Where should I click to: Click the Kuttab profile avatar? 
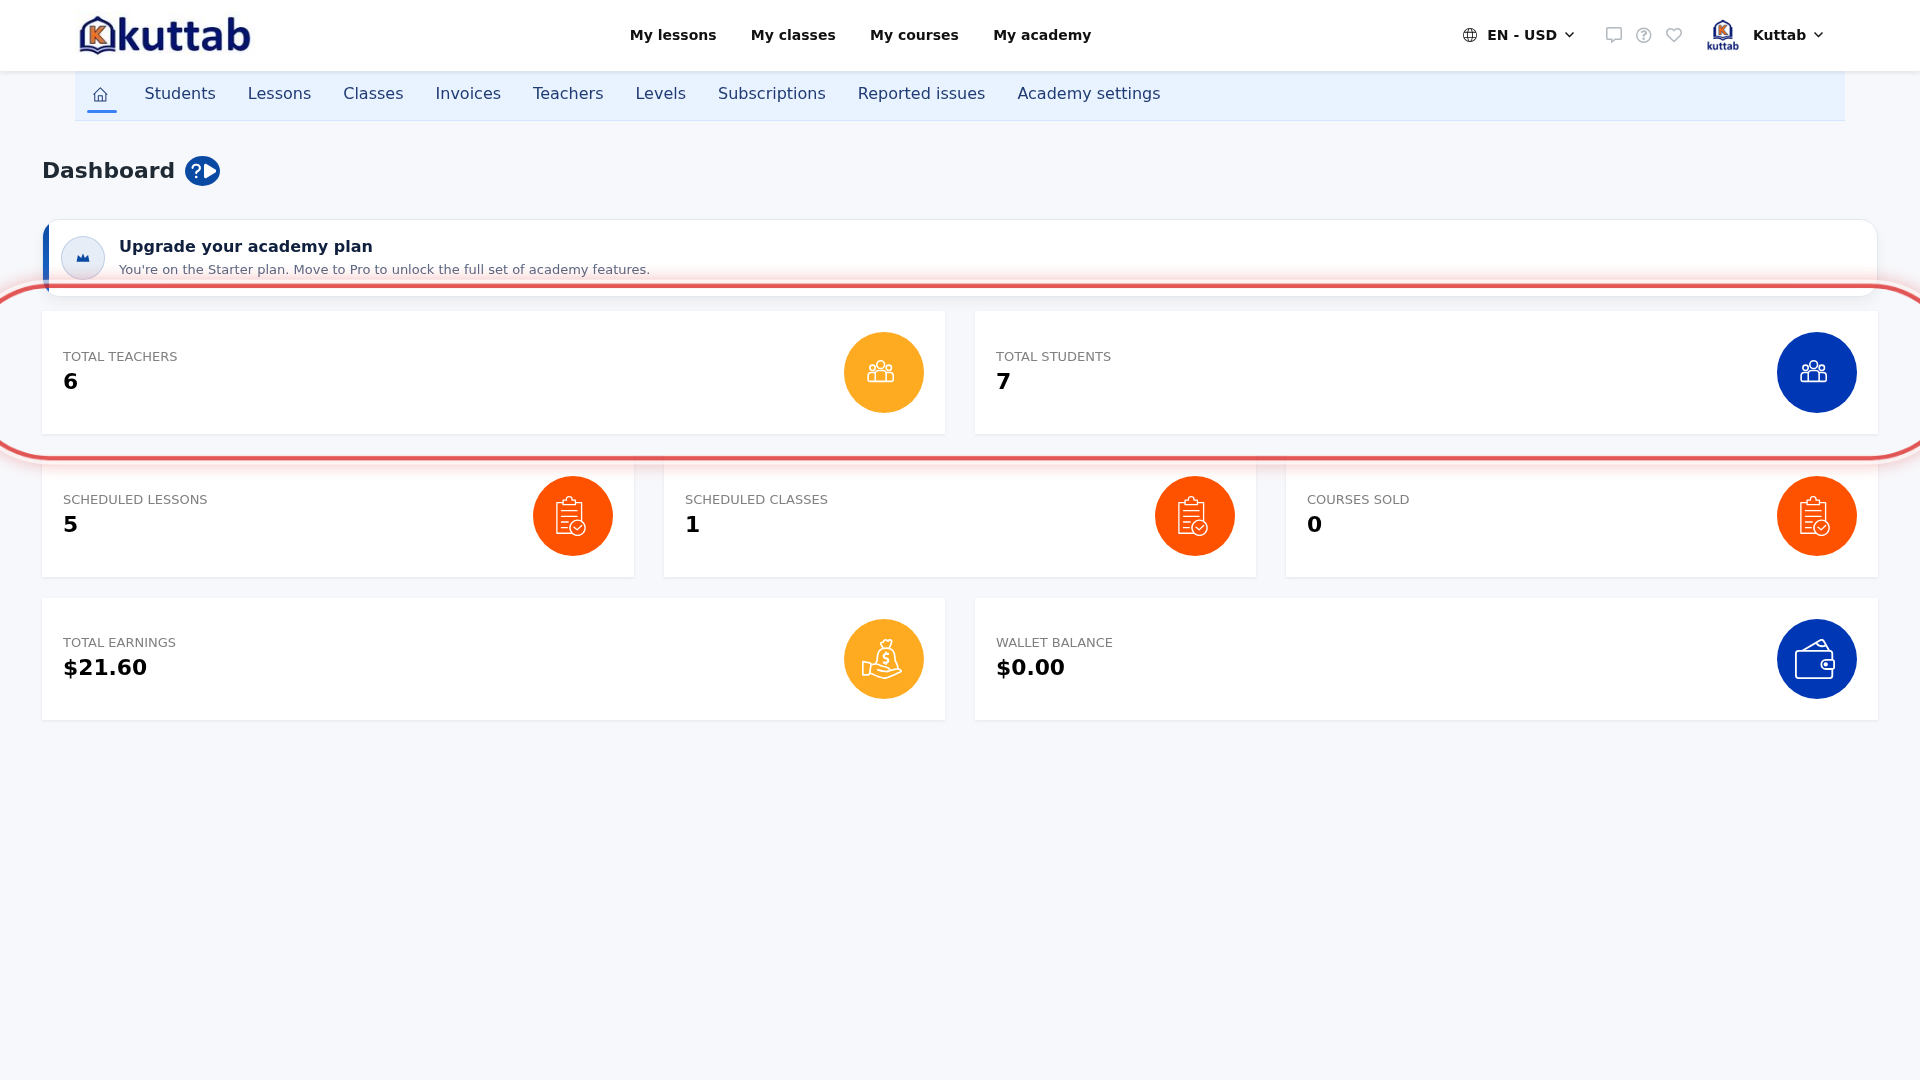[1723, 35]
